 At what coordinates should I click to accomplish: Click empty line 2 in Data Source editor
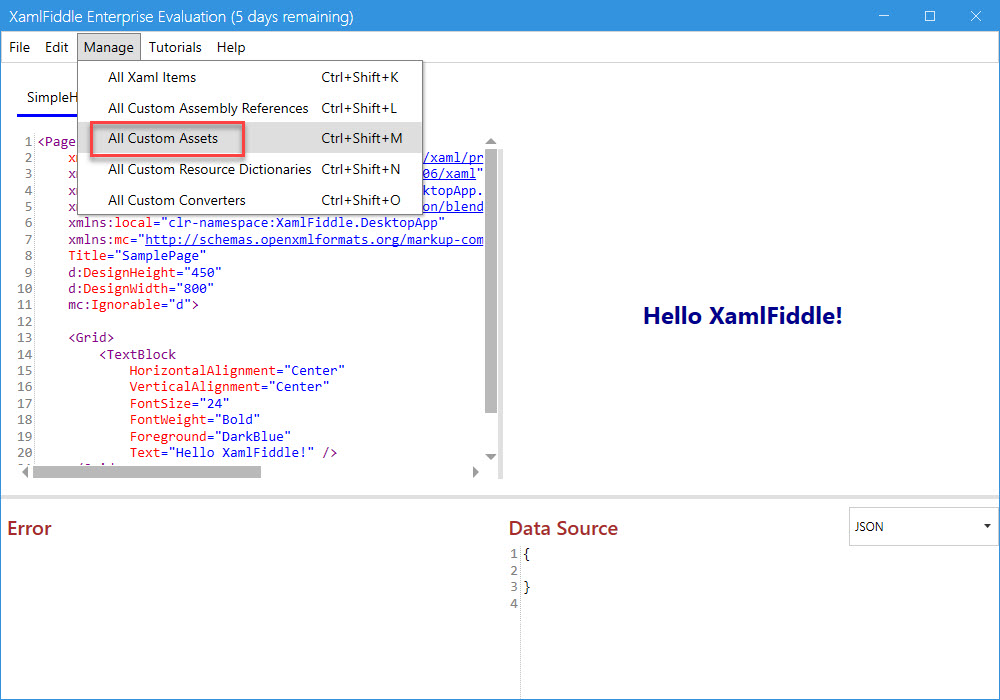[x=759, y=571]
